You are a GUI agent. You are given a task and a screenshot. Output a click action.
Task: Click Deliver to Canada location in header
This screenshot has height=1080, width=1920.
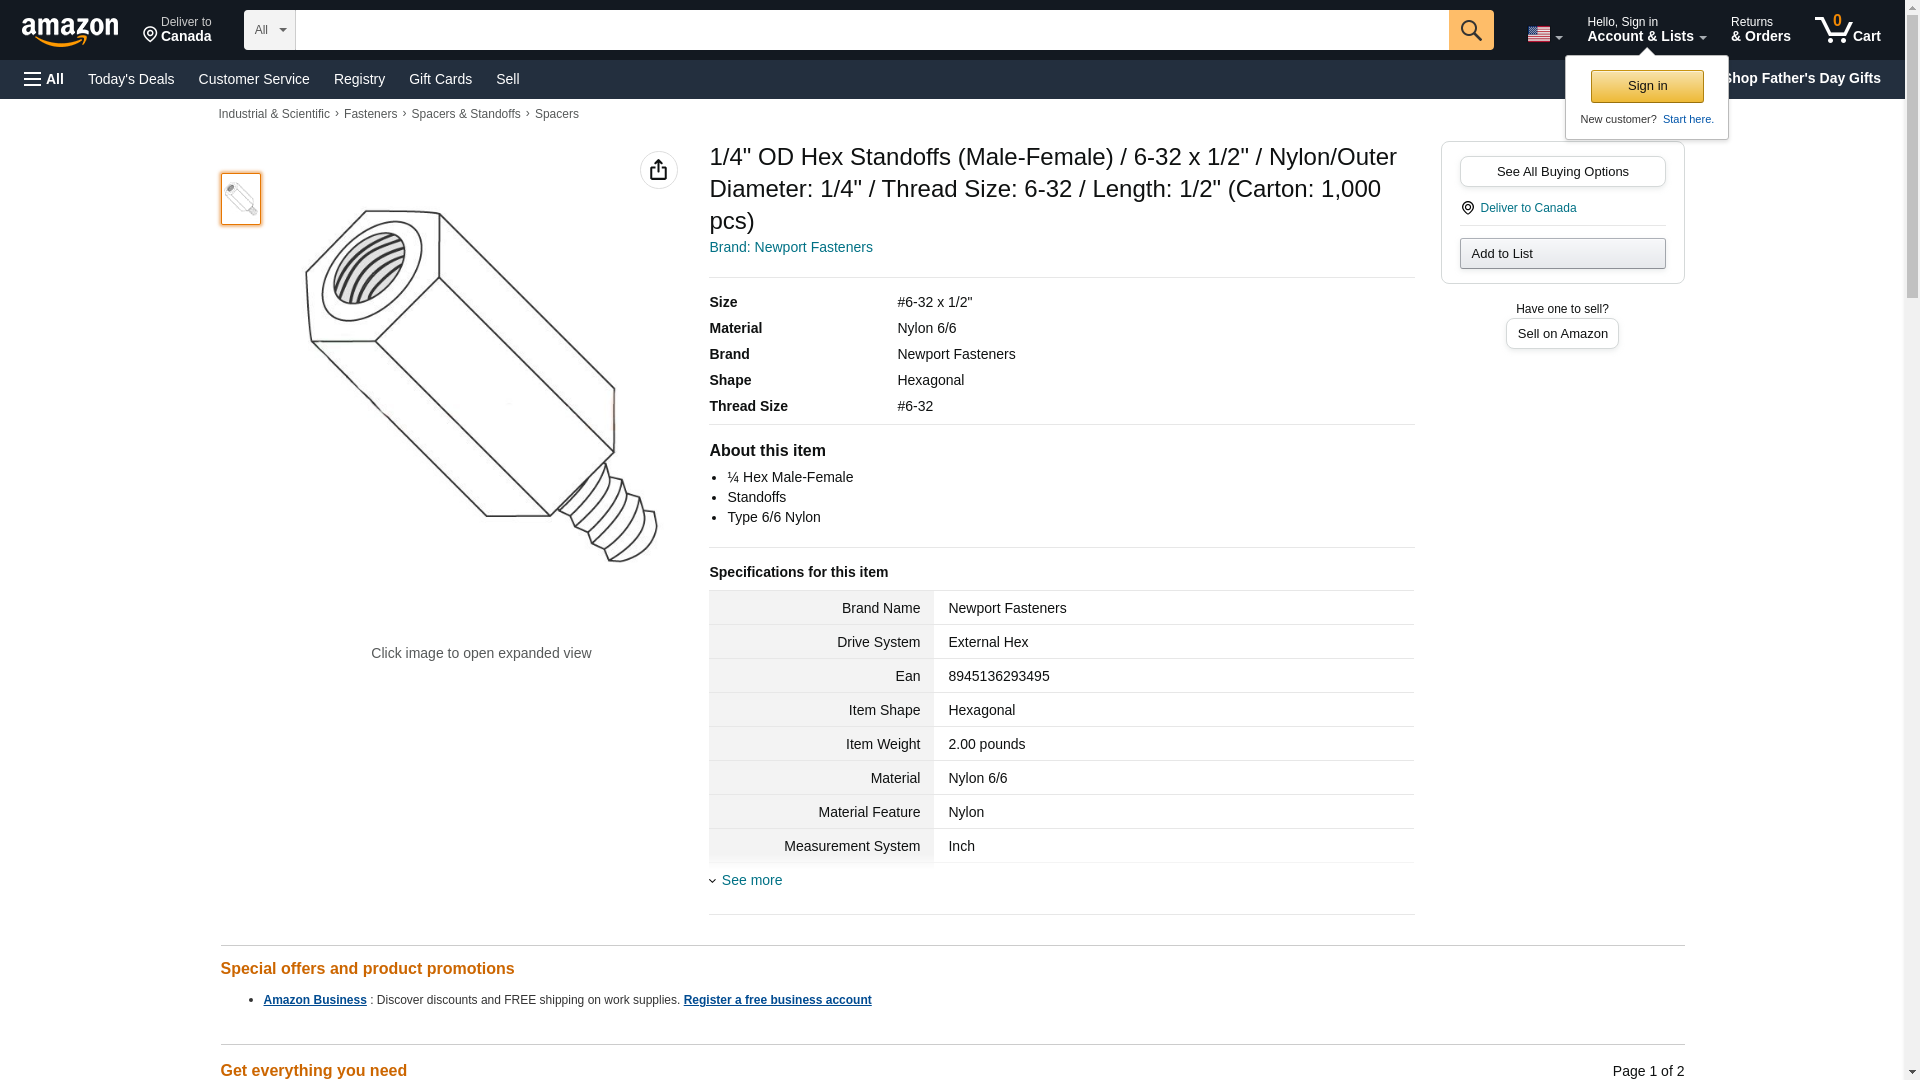tap(177, 30)
